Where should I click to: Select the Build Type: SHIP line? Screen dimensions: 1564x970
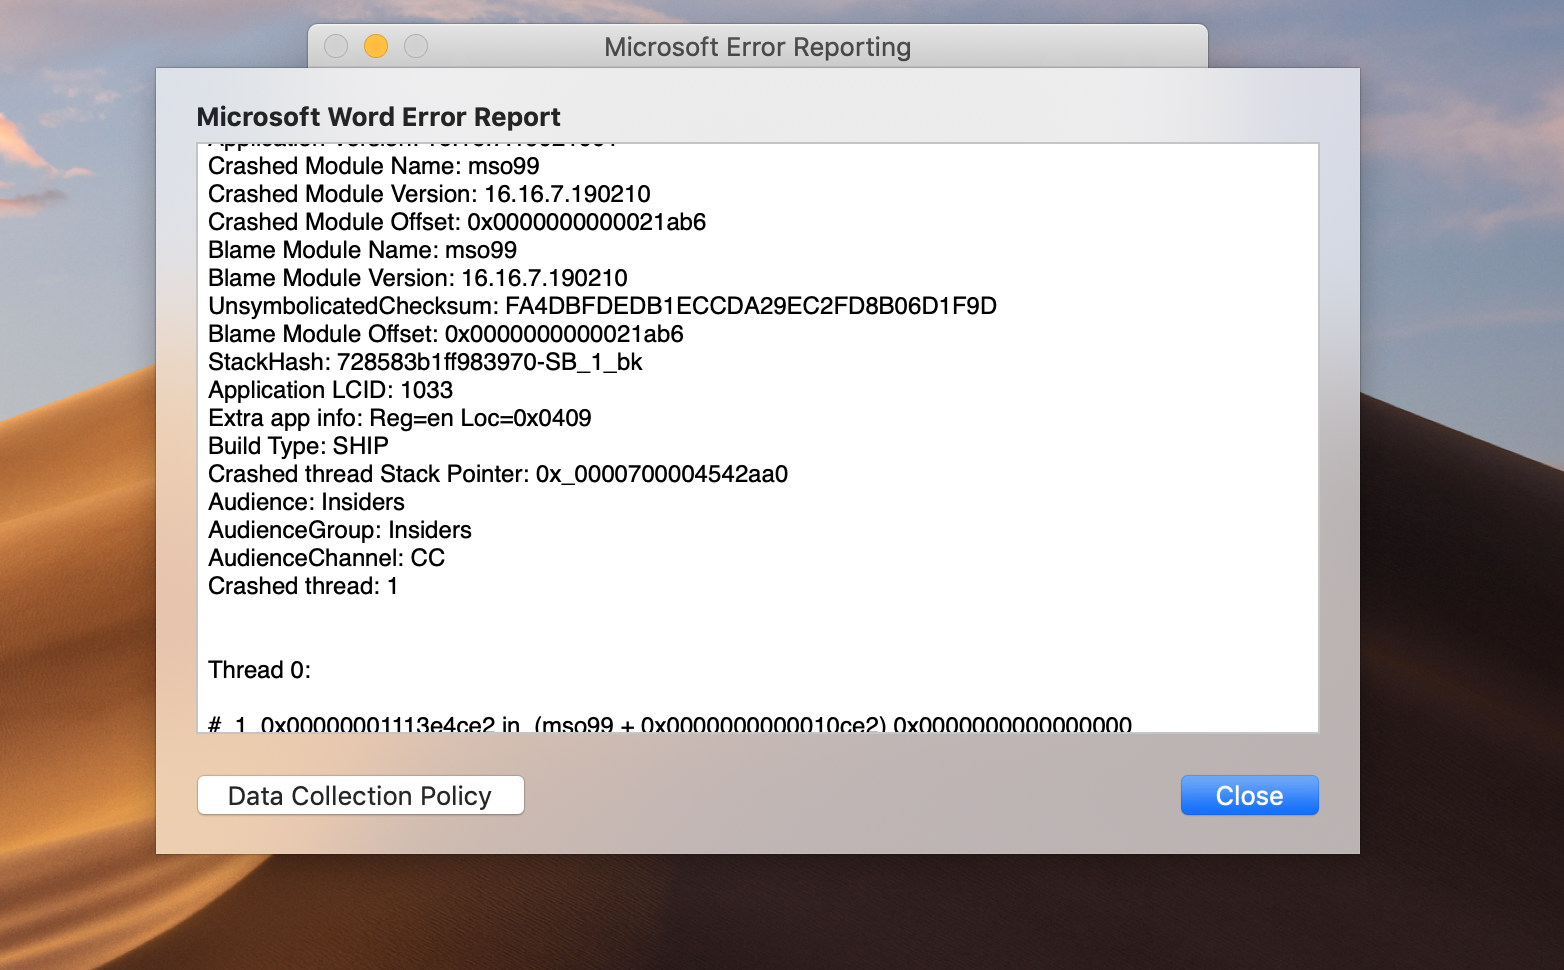298,446
